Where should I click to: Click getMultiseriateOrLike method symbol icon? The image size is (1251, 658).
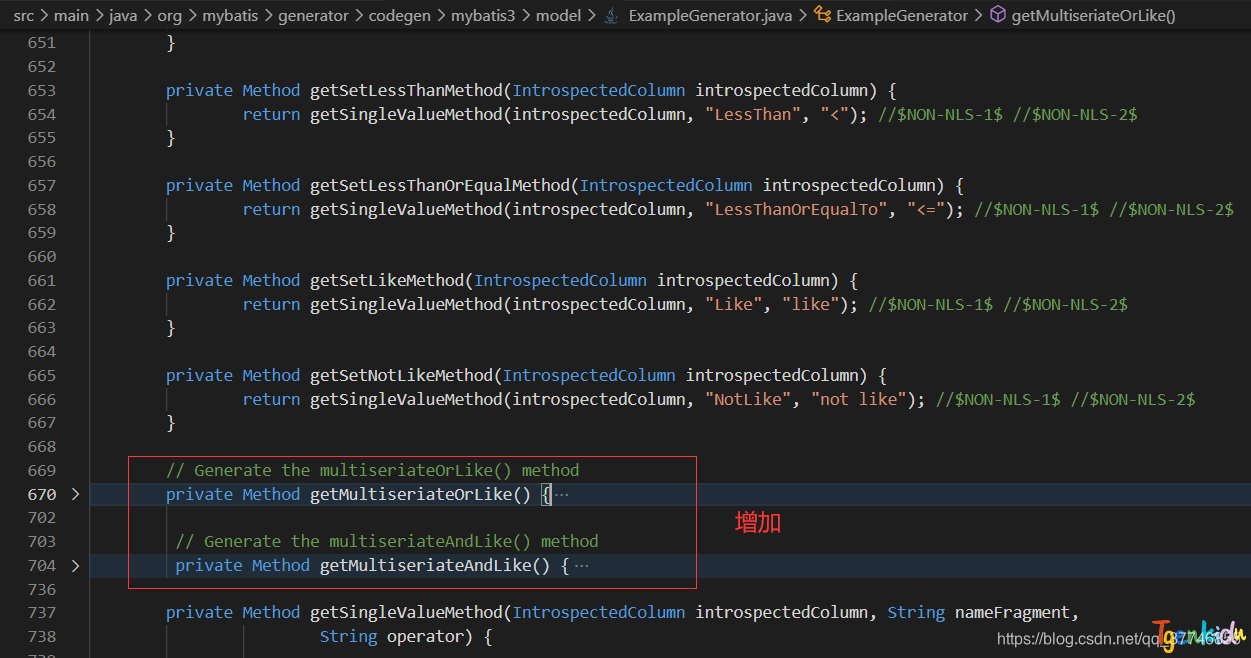coord(997,15)
